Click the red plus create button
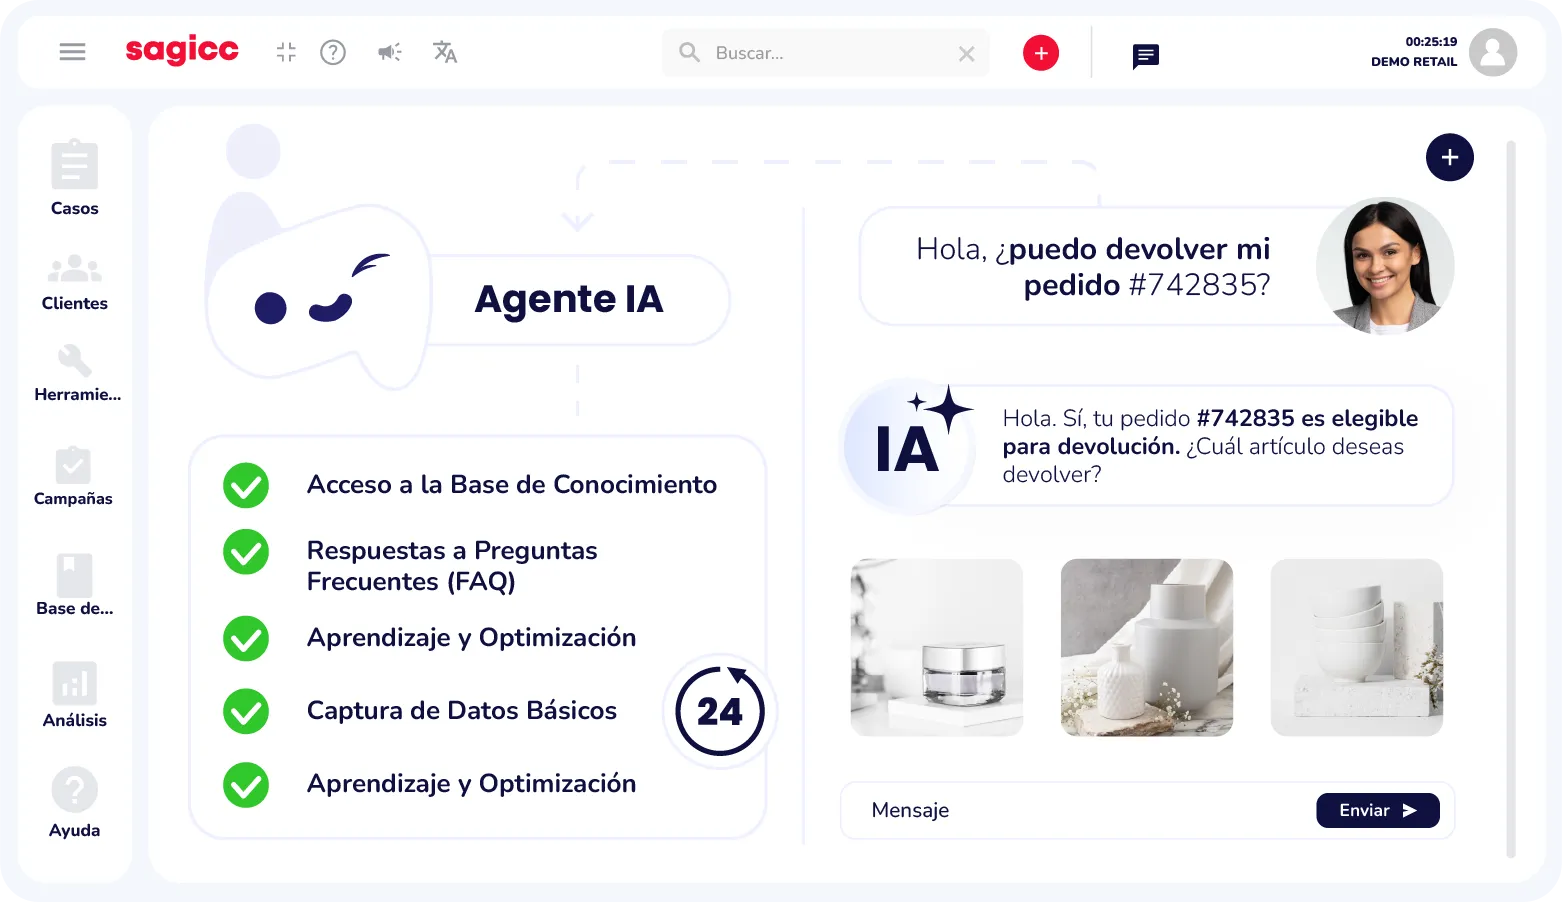Viewport: 1562px width, 902px height. coord(1040,52)
